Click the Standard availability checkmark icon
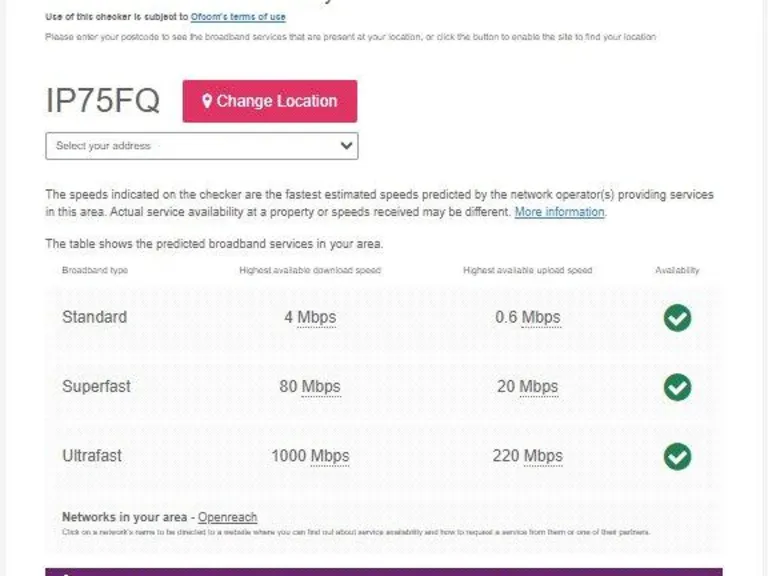This screenshot has height=576, width=768. coord(677,318)
